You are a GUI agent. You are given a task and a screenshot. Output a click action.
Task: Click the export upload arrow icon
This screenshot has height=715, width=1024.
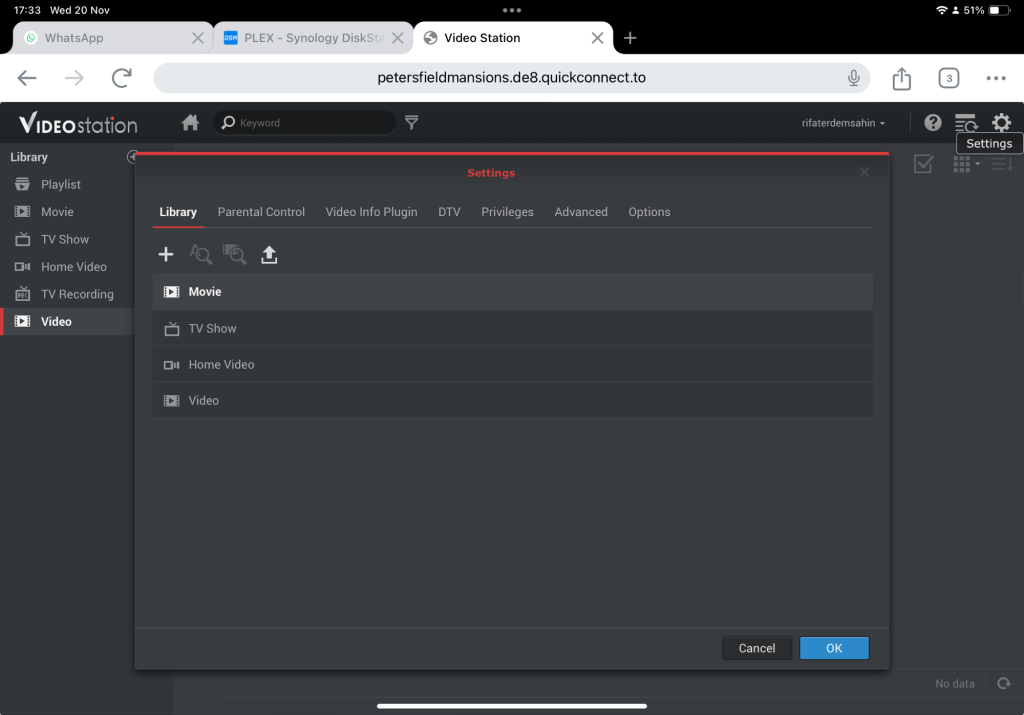[x=269, y=254]
